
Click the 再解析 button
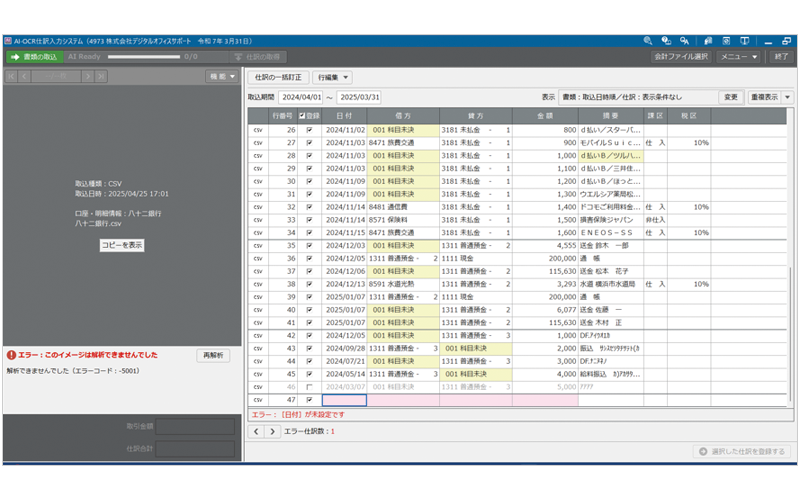pyautogui.click(x=214, y=355)
